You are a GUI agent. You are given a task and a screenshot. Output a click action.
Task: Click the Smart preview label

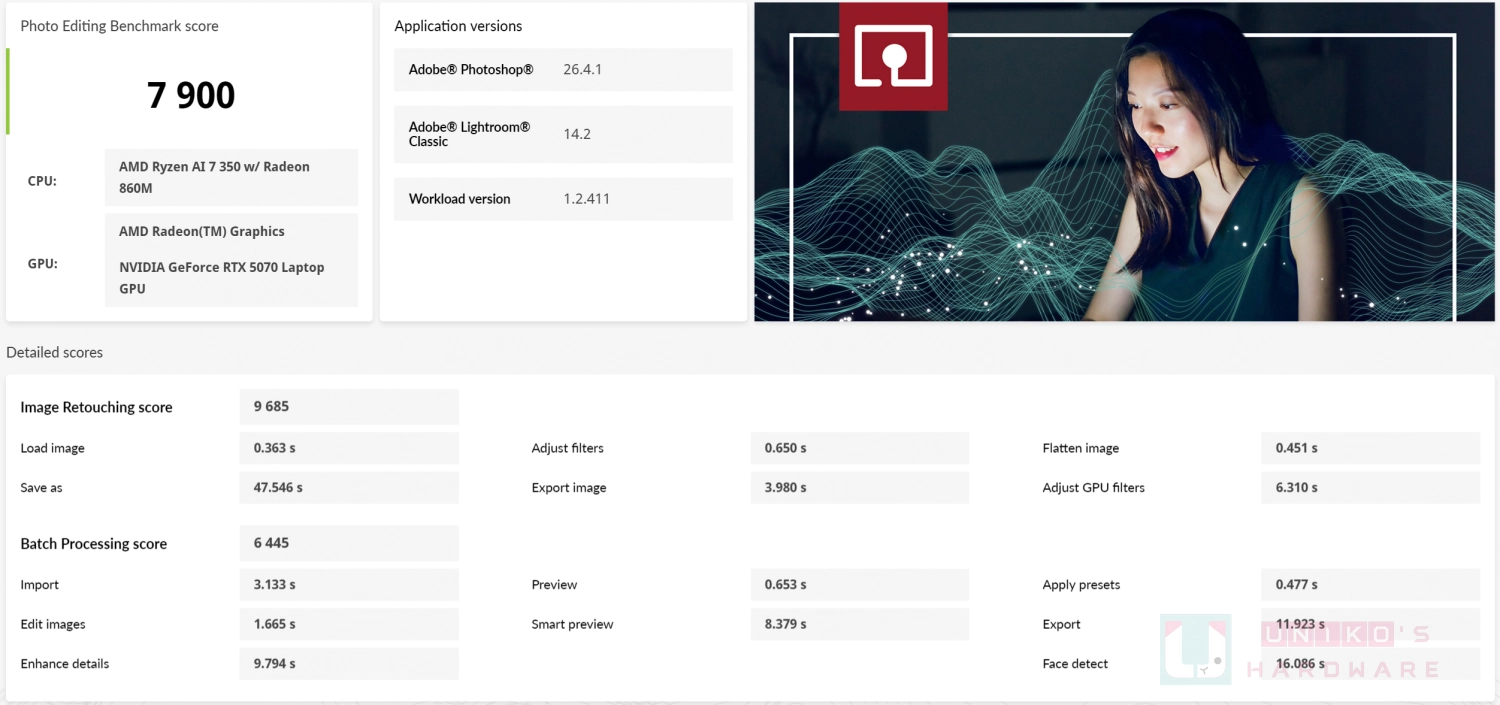[572, 624]
